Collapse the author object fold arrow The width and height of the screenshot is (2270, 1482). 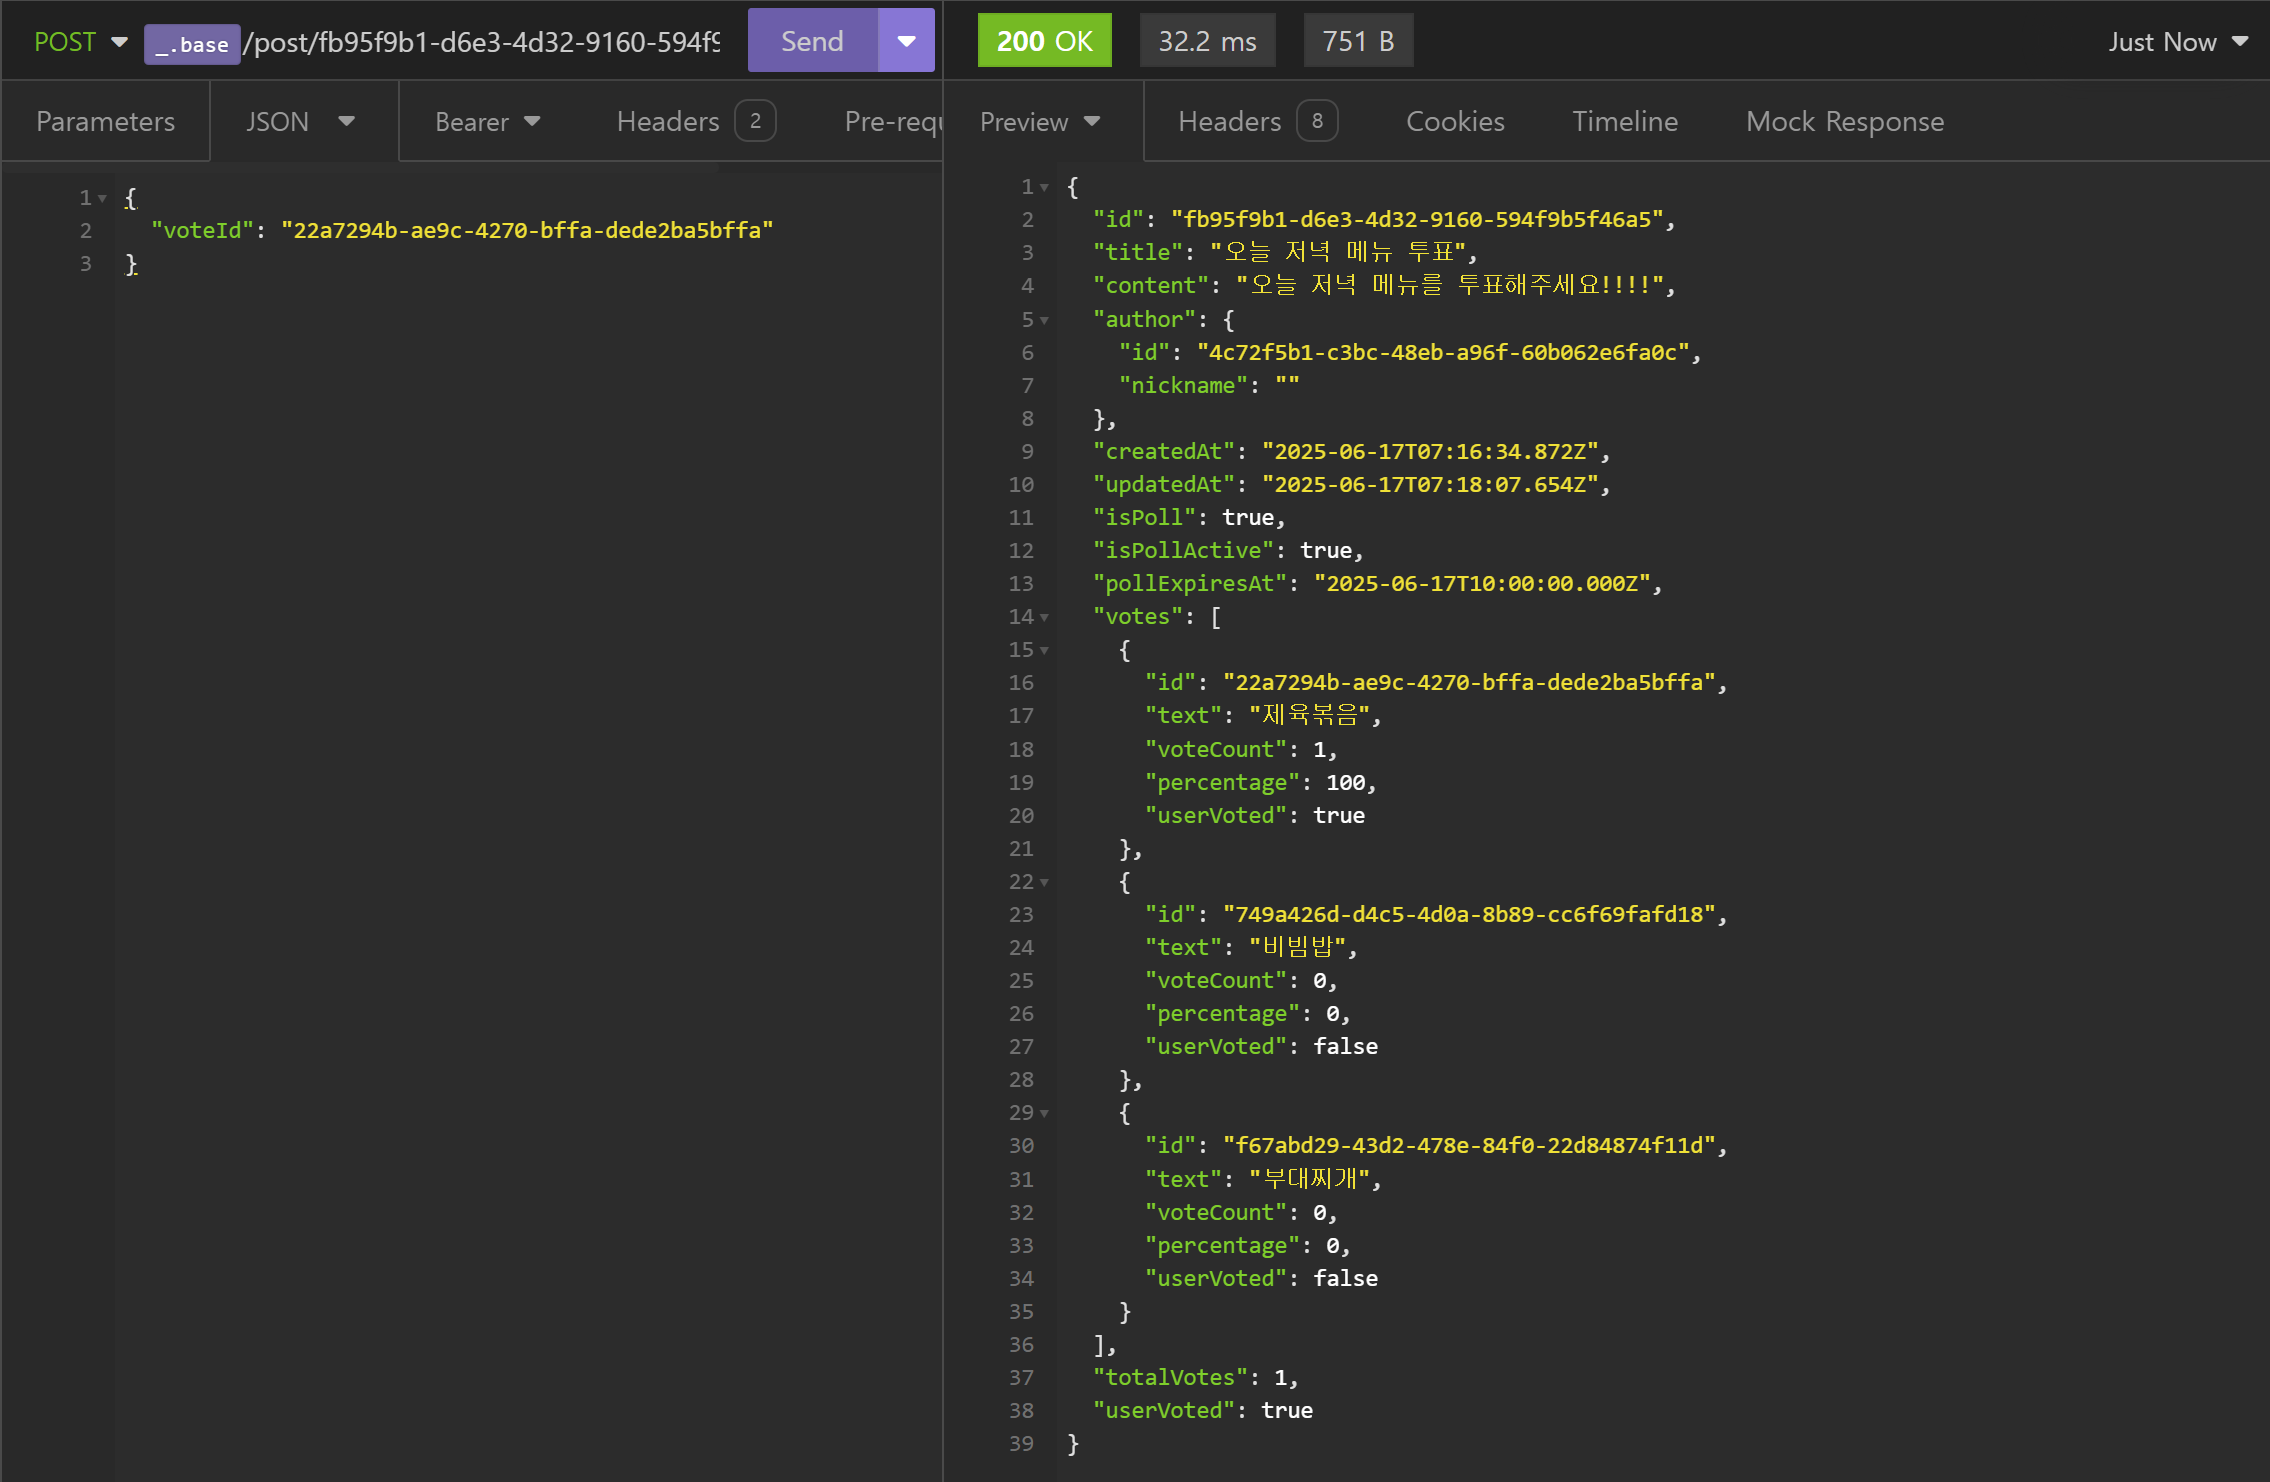tap(1044, 320)
